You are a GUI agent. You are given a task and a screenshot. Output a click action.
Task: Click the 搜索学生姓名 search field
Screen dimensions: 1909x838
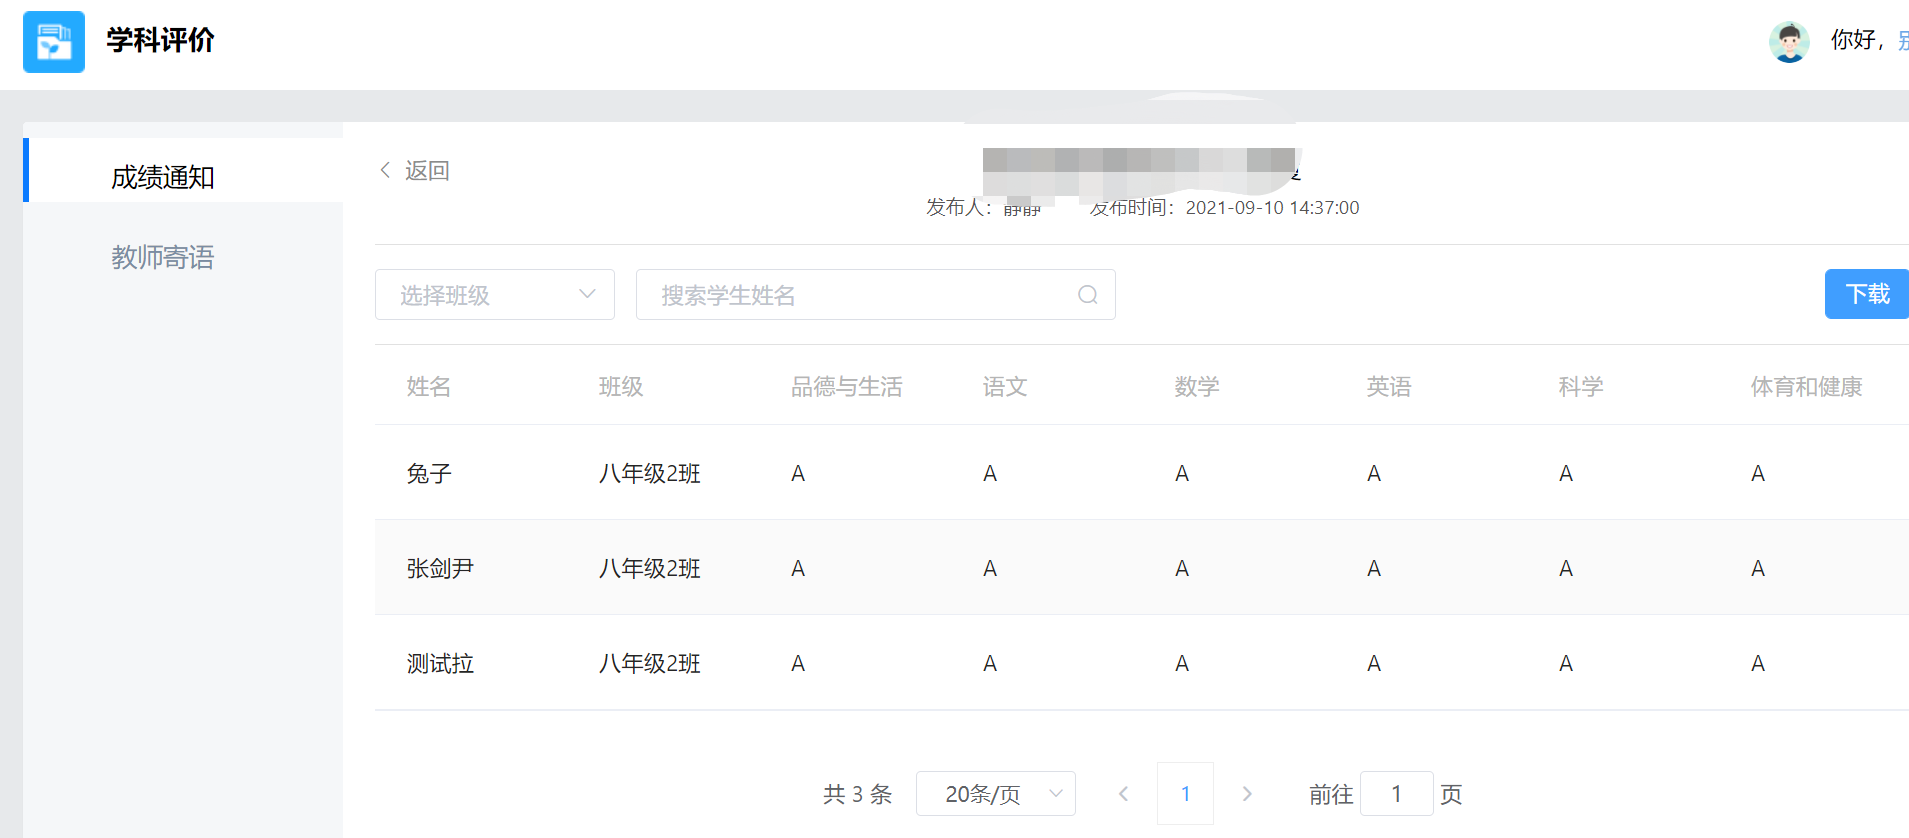tap(860, 295)
